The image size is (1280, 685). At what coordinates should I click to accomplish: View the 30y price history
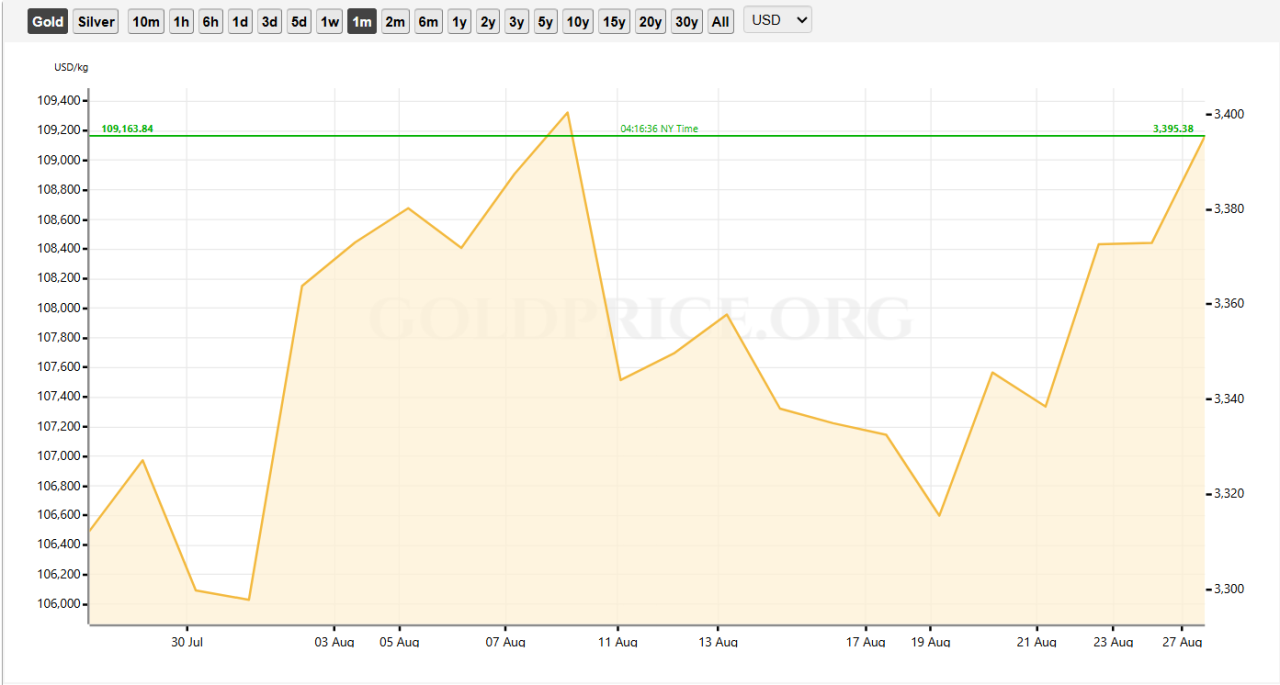point(686,21)
